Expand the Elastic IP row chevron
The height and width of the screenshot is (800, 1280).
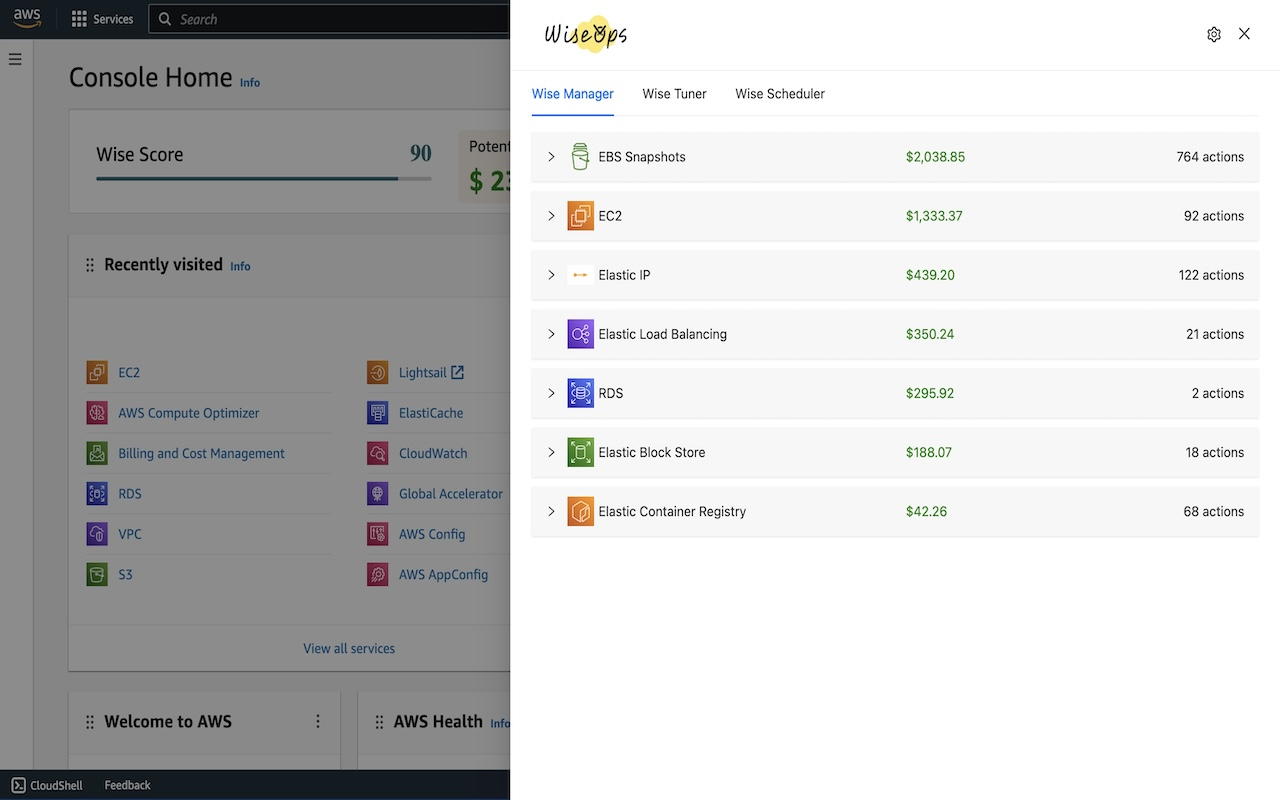[551, 275]
